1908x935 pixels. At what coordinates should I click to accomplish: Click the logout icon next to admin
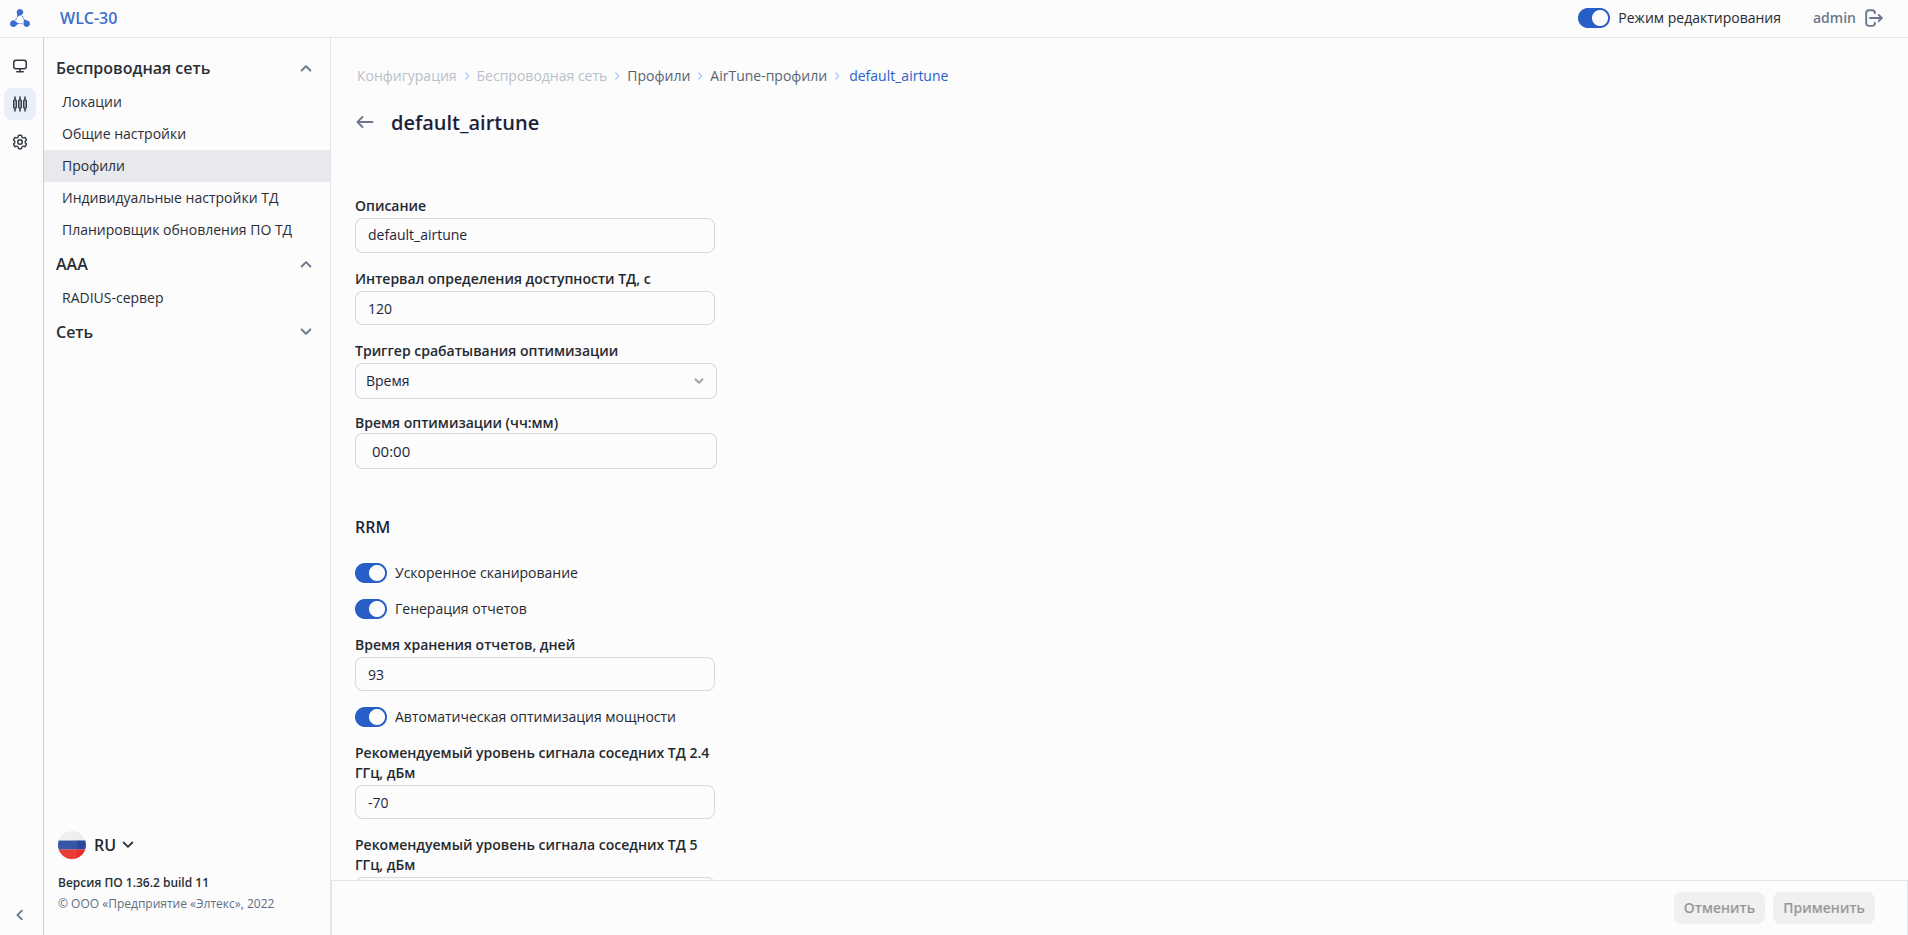pyautogui.click(x=1874, y=18)
